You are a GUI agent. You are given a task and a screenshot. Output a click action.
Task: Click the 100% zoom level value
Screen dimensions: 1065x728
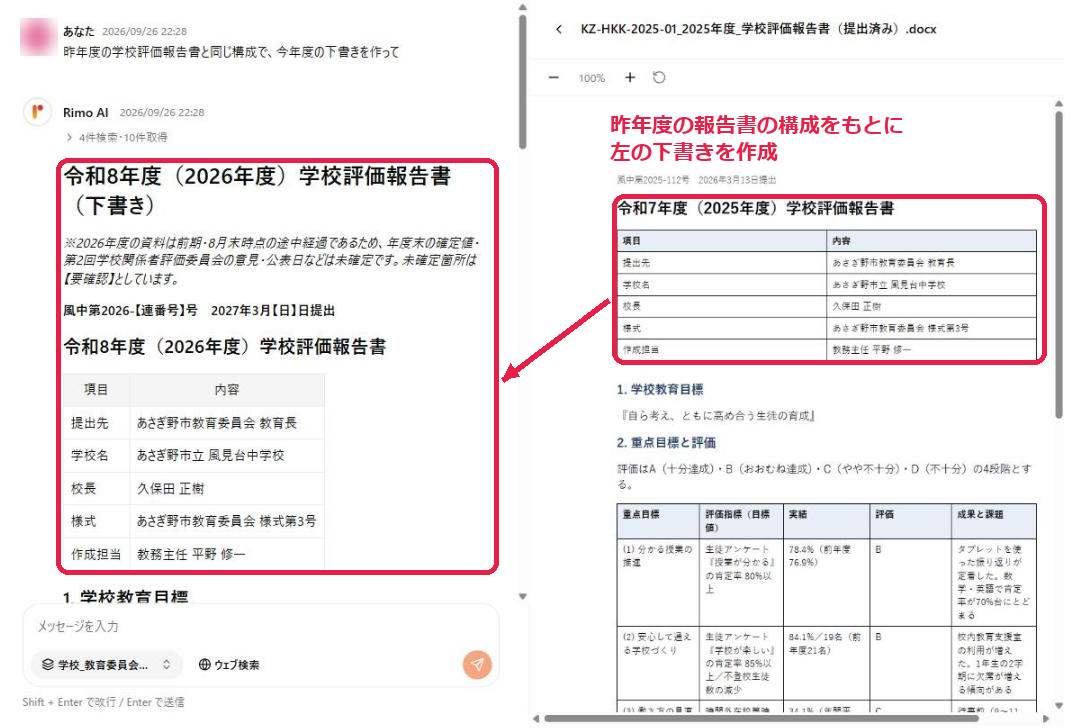[592, 78]
